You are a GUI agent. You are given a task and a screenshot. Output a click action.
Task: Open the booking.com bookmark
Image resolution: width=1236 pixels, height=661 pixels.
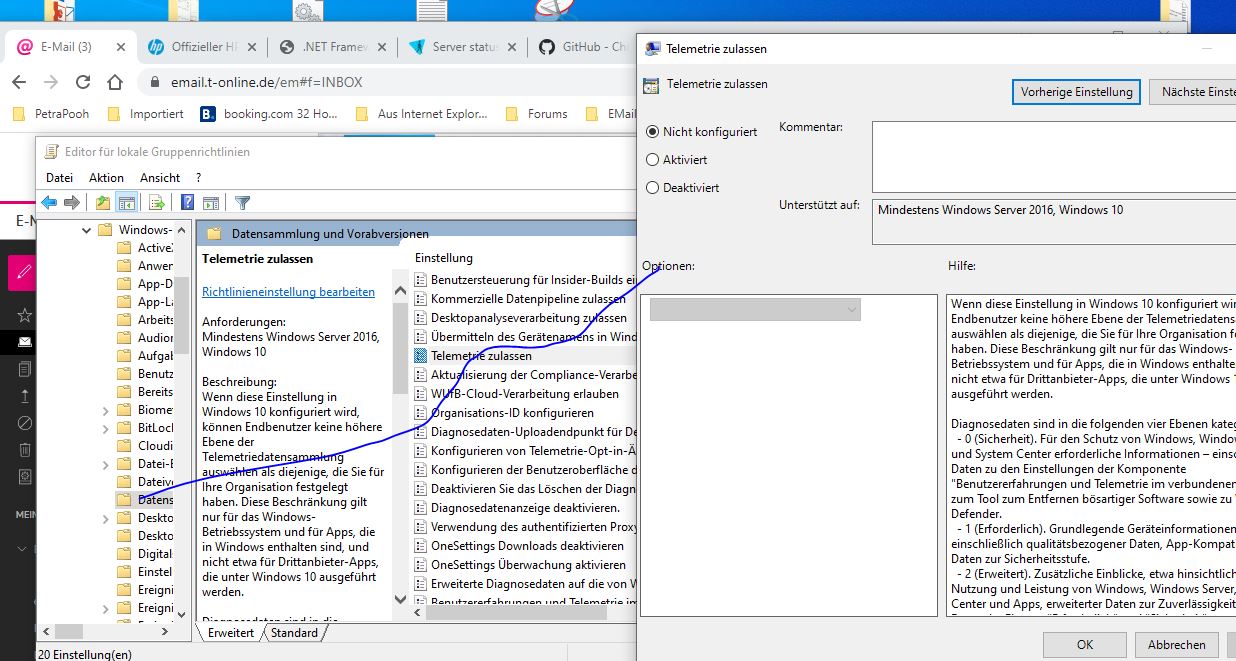pyautogui.click(x=268, y=114)
